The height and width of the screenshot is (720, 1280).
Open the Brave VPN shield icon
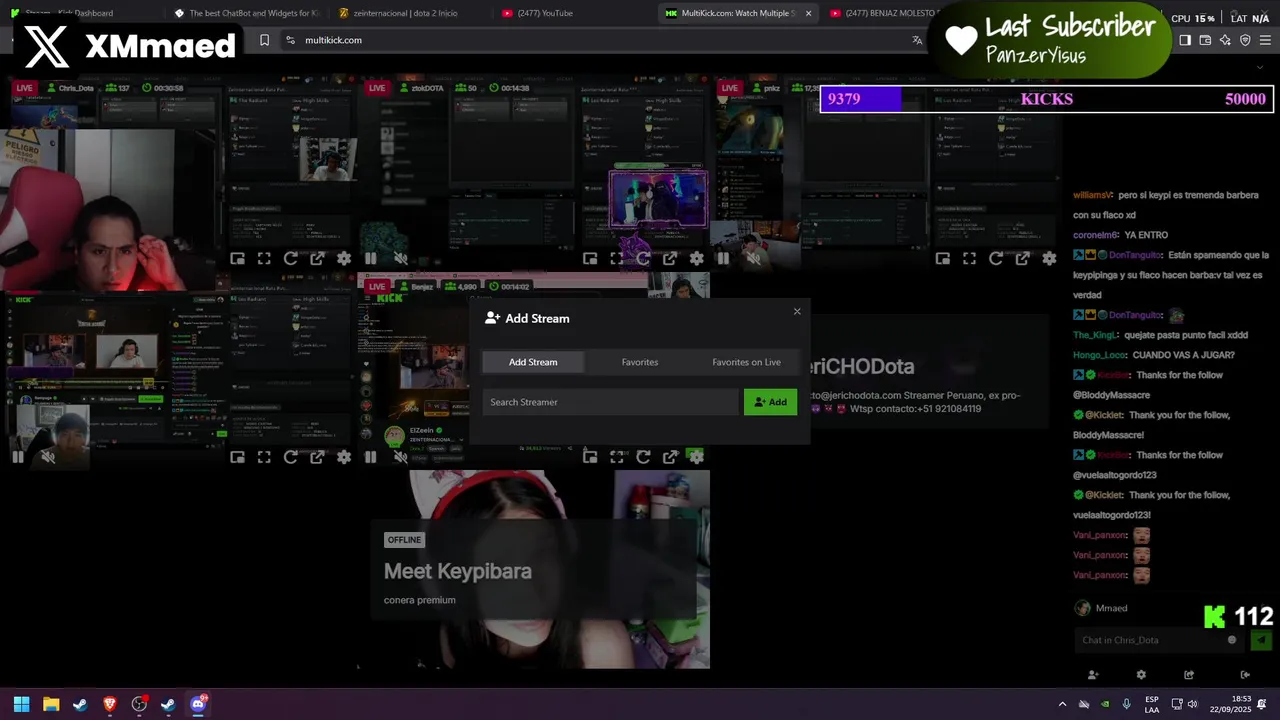point(1245,40)
